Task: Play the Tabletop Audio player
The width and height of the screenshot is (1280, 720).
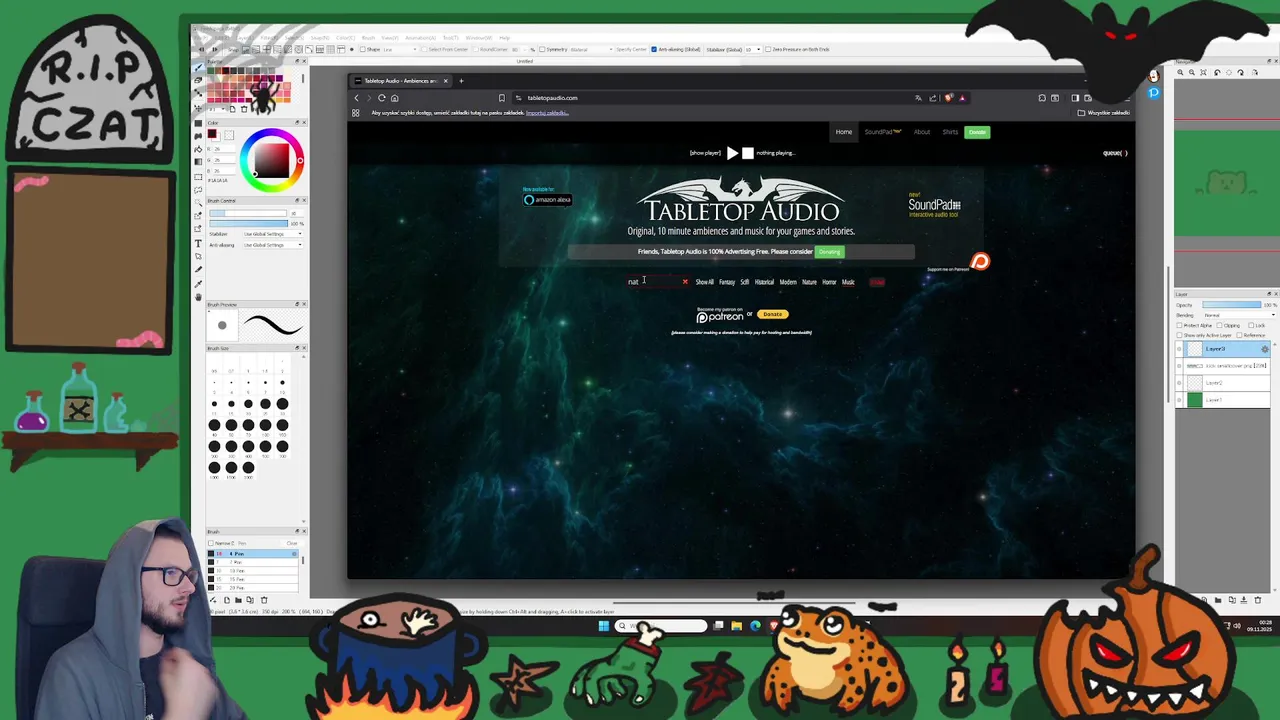Action: click(x=732, y=153)
